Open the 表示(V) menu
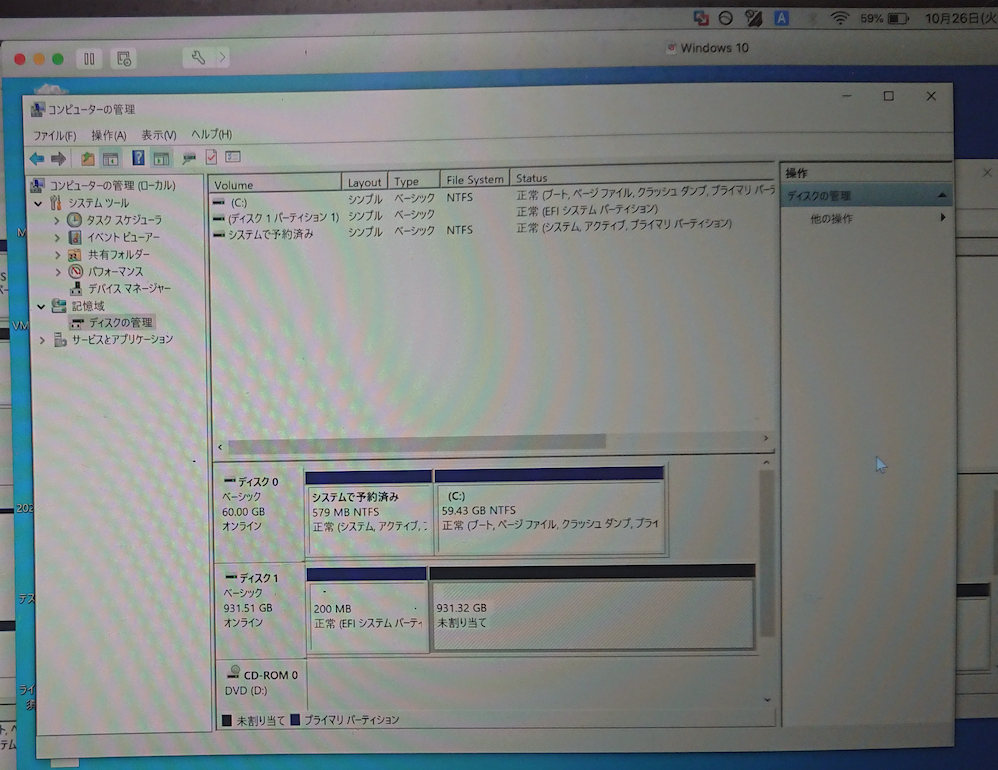The height and width of the screenshot is (770, 998). tap(158, 135)
